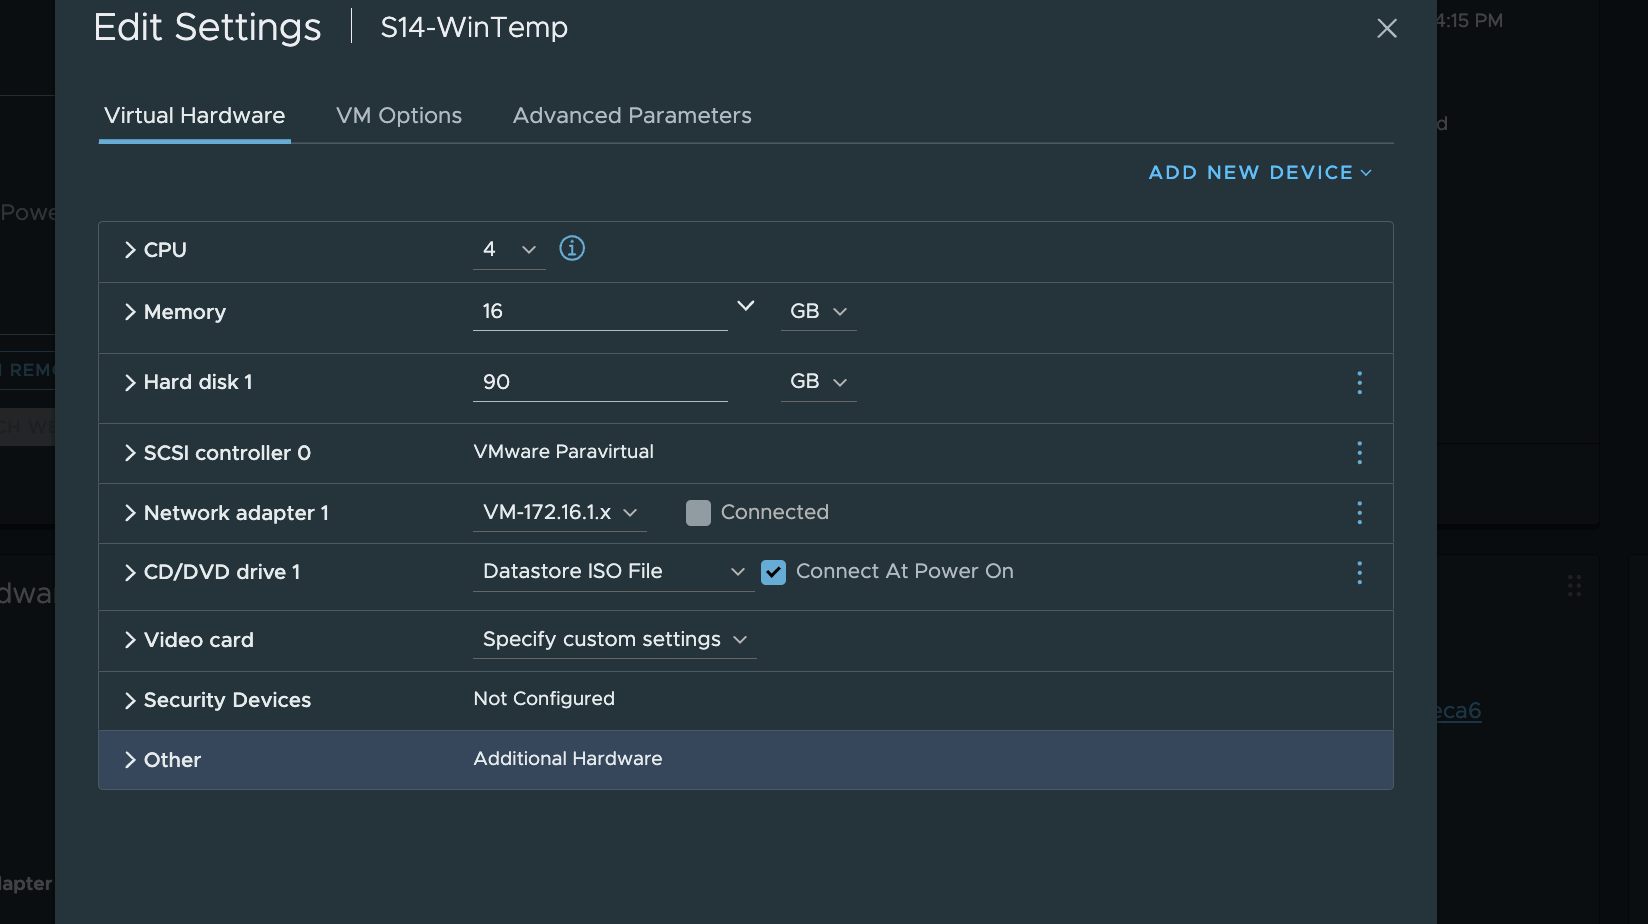Screen dimensions: 1648x924
Task: Open SCSI controller 0 actions menu
Action: (x=1359, y=453)
